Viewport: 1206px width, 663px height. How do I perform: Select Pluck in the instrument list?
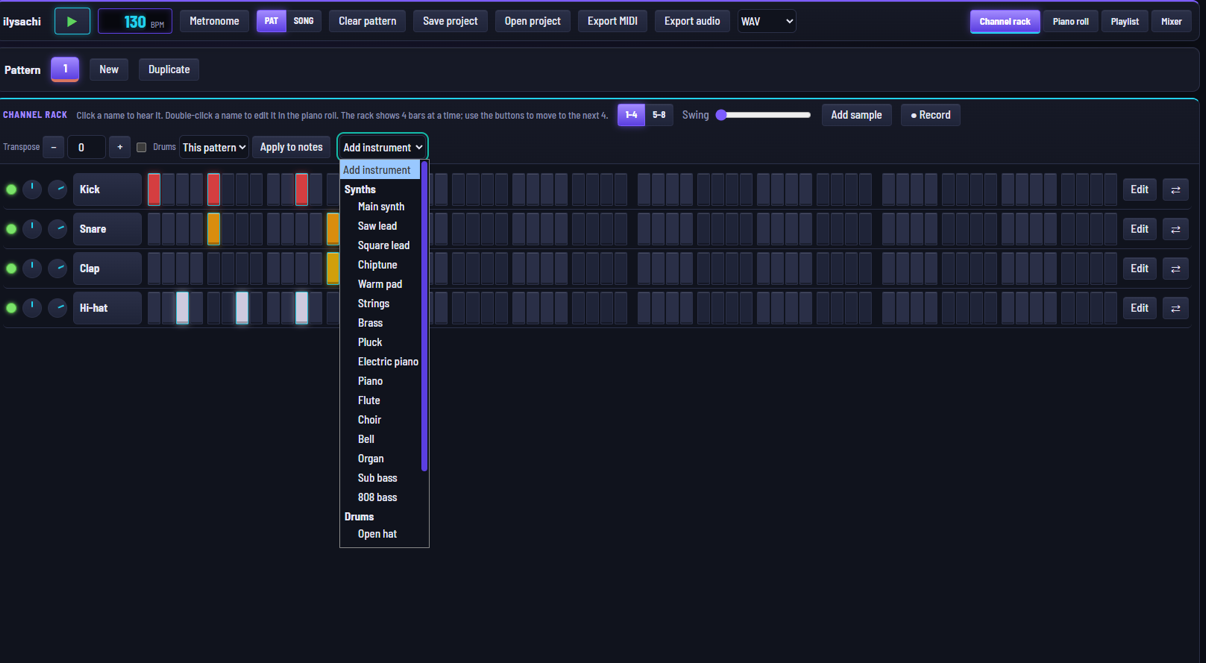point(381,342)
